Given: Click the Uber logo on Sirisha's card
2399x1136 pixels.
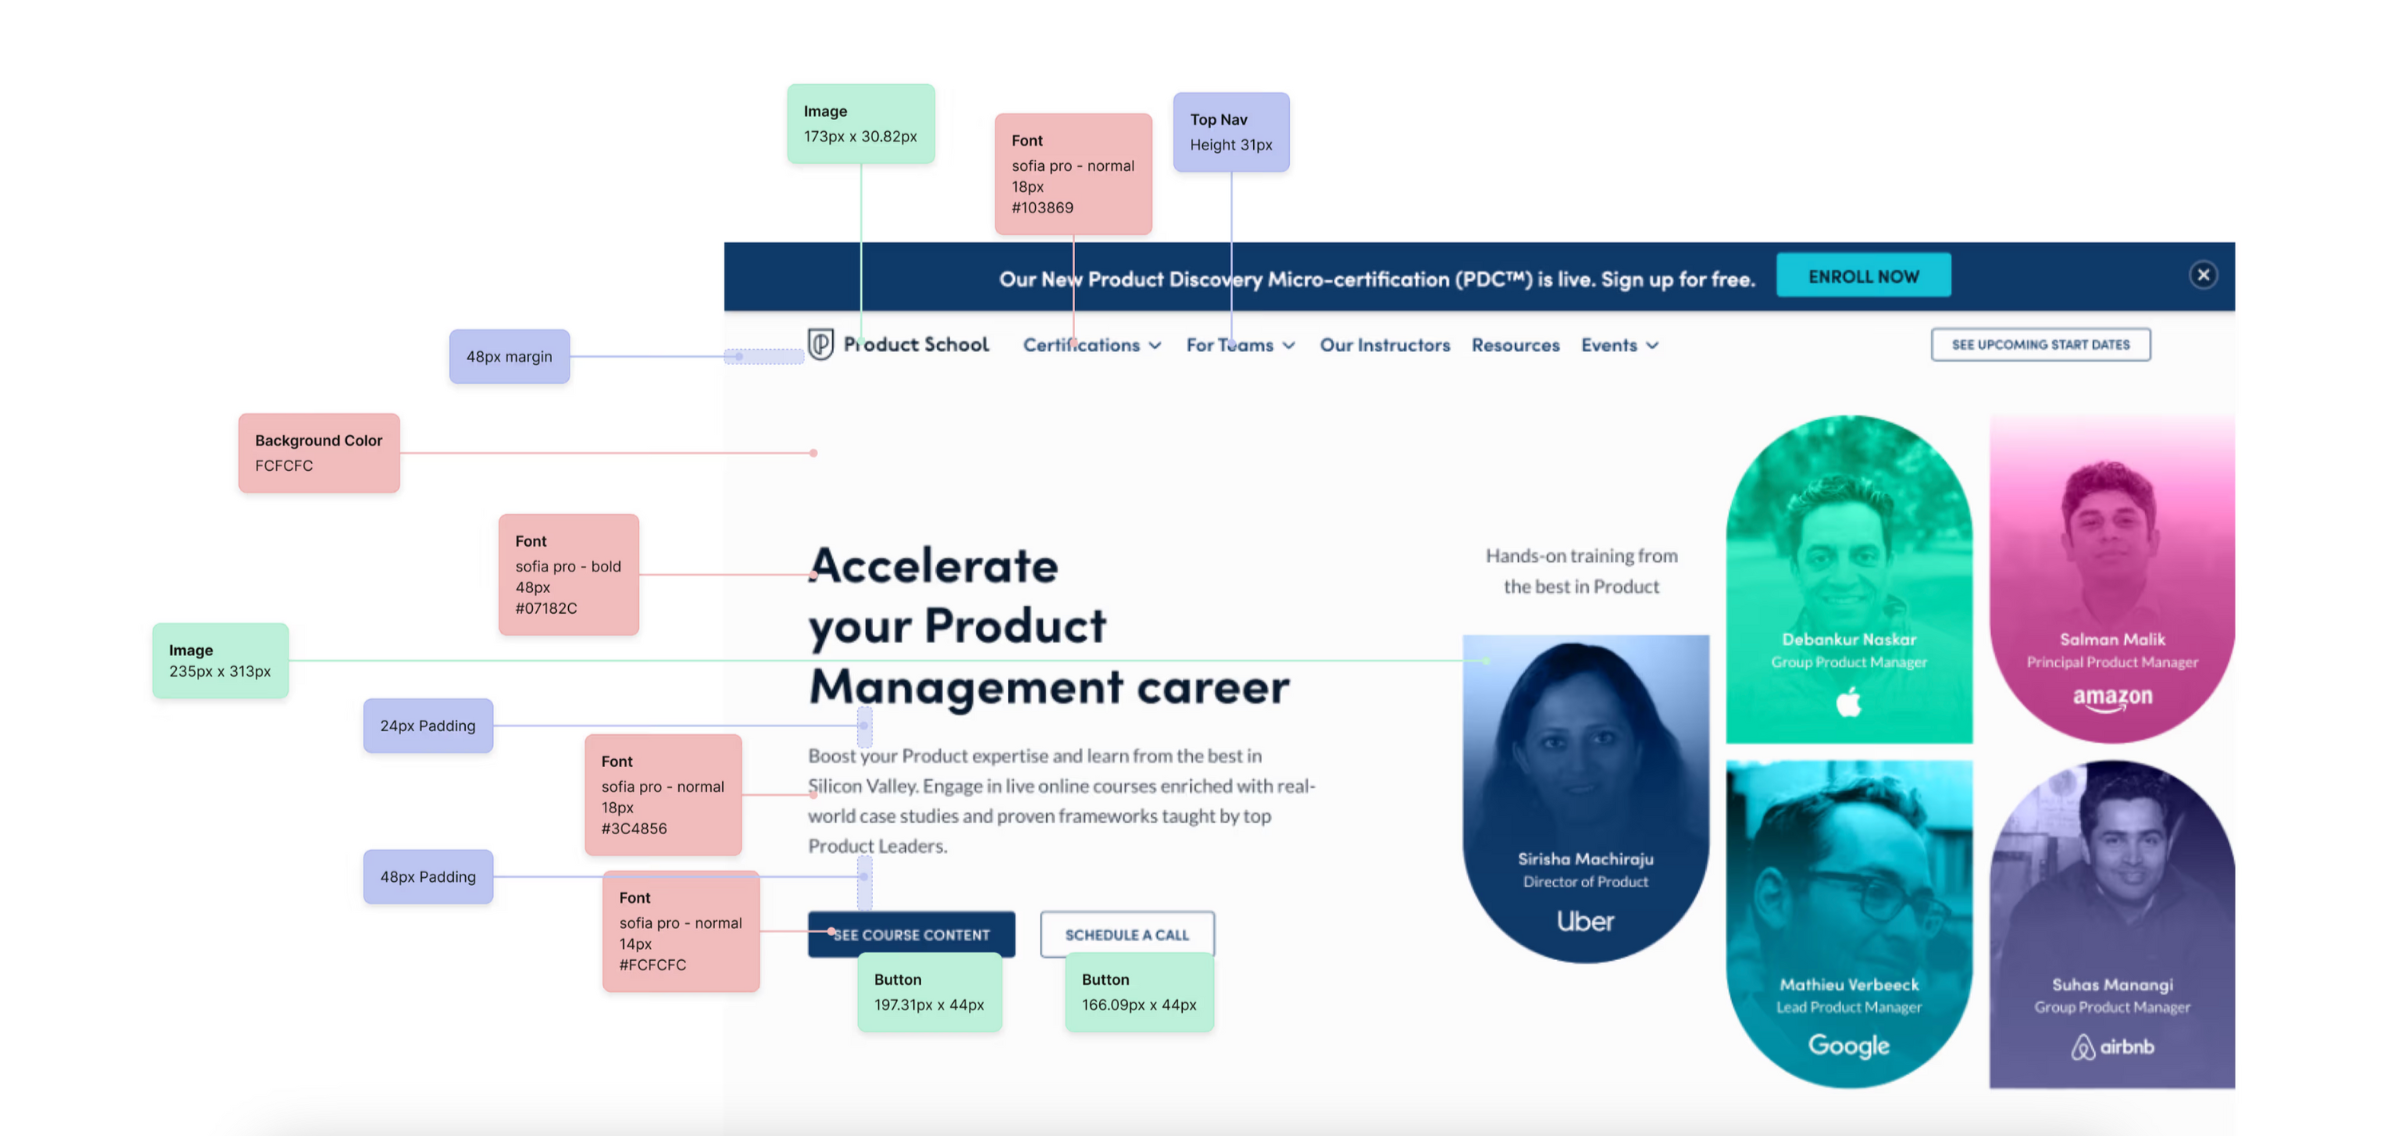Looking at the screenshot, I should point(1585,921).
